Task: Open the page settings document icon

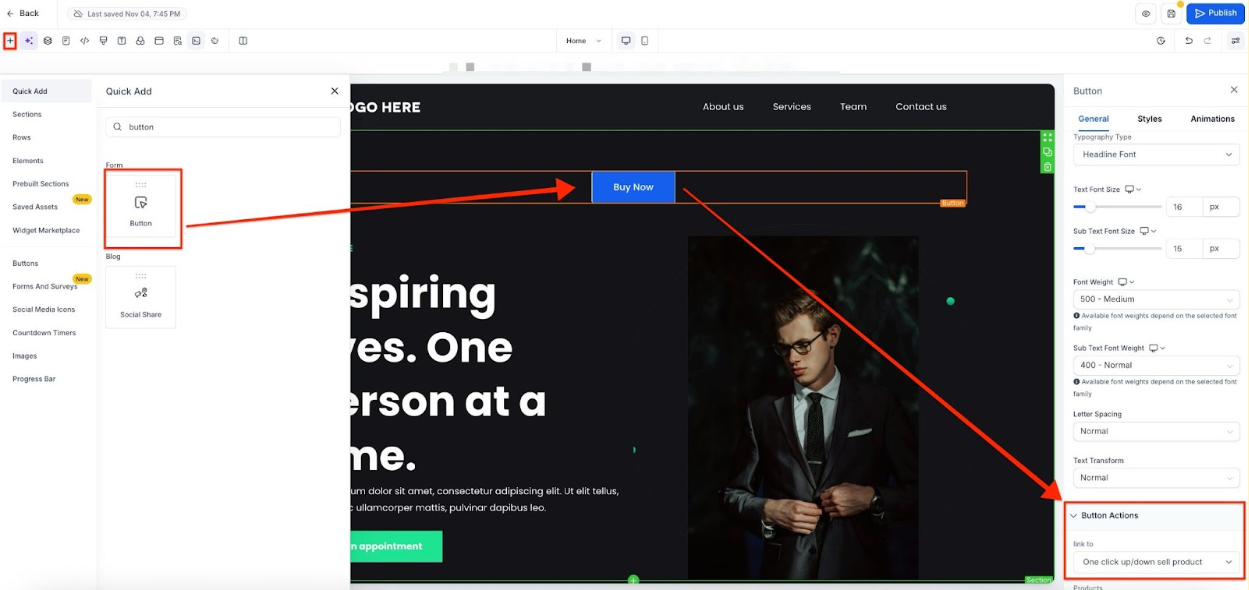Action: (x=66, y=41)
